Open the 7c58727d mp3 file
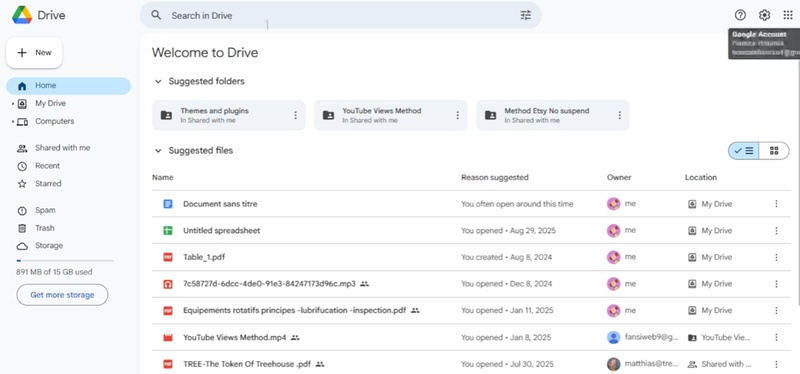Viewport: 800px width, 374px height. point(269,284)
